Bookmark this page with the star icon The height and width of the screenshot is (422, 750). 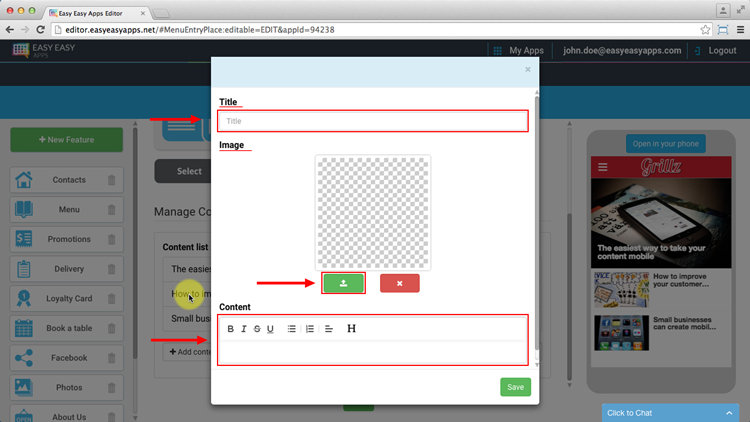pyautogui.click(x=705, y=30)
